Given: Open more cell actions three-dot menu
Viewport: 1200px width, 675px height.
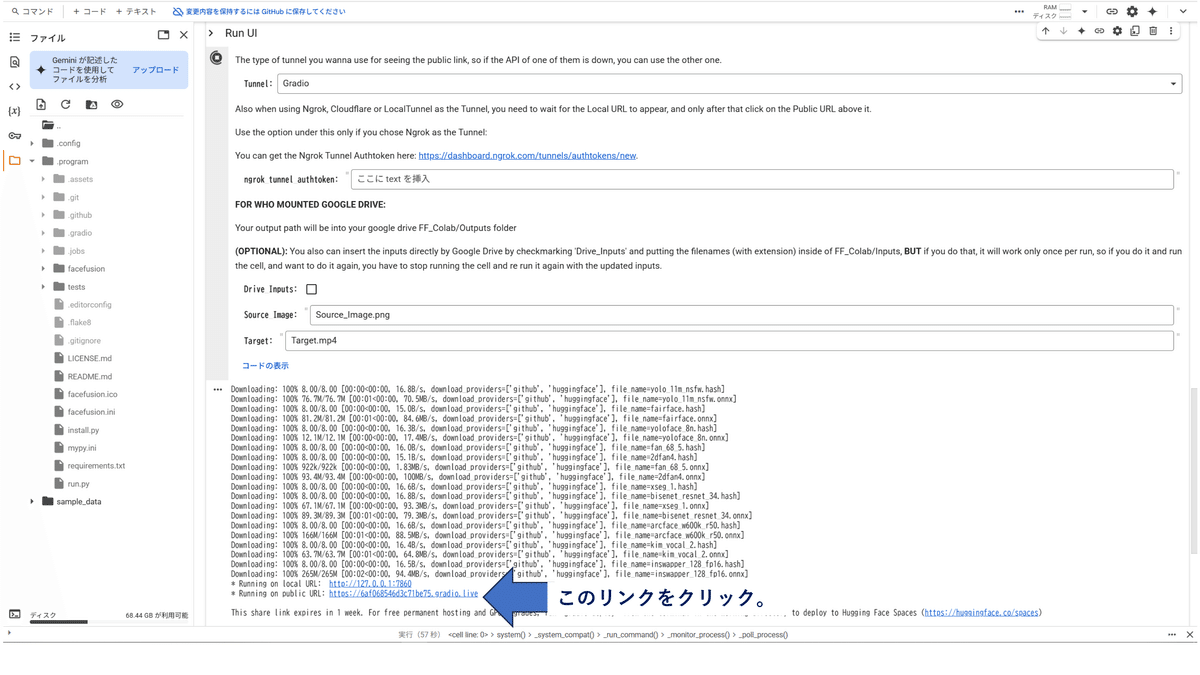Looking at the screenshot, I should click(x=1171, y=31).
